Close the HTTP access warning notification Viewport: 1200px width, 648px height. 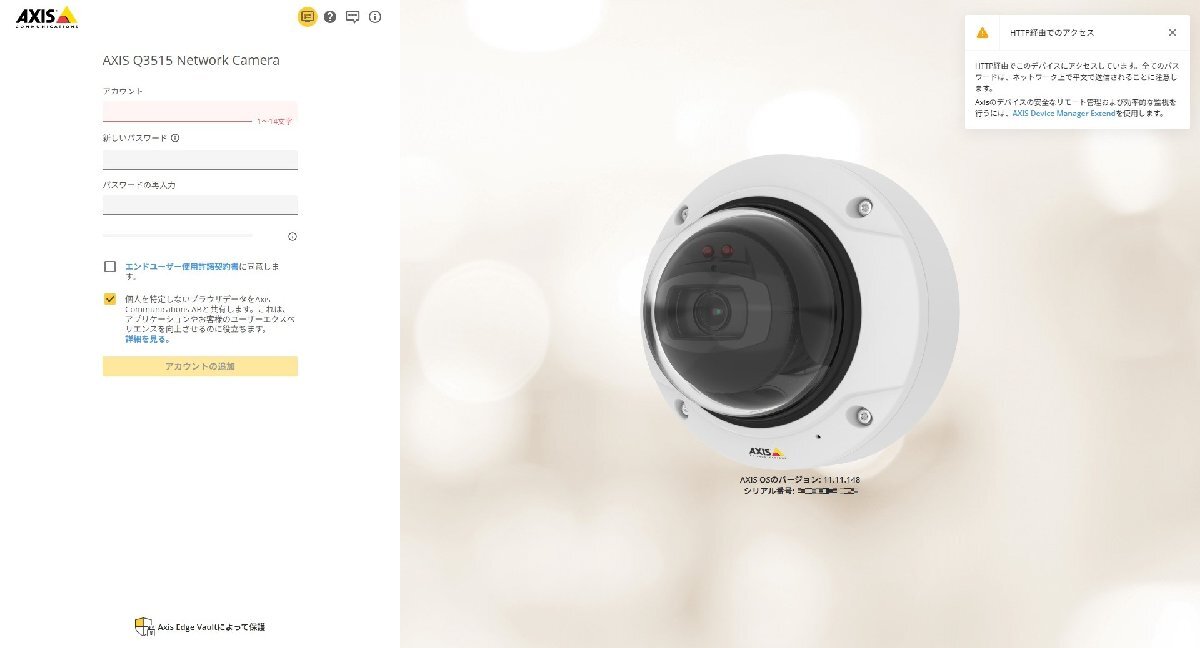coord(1172,33)
